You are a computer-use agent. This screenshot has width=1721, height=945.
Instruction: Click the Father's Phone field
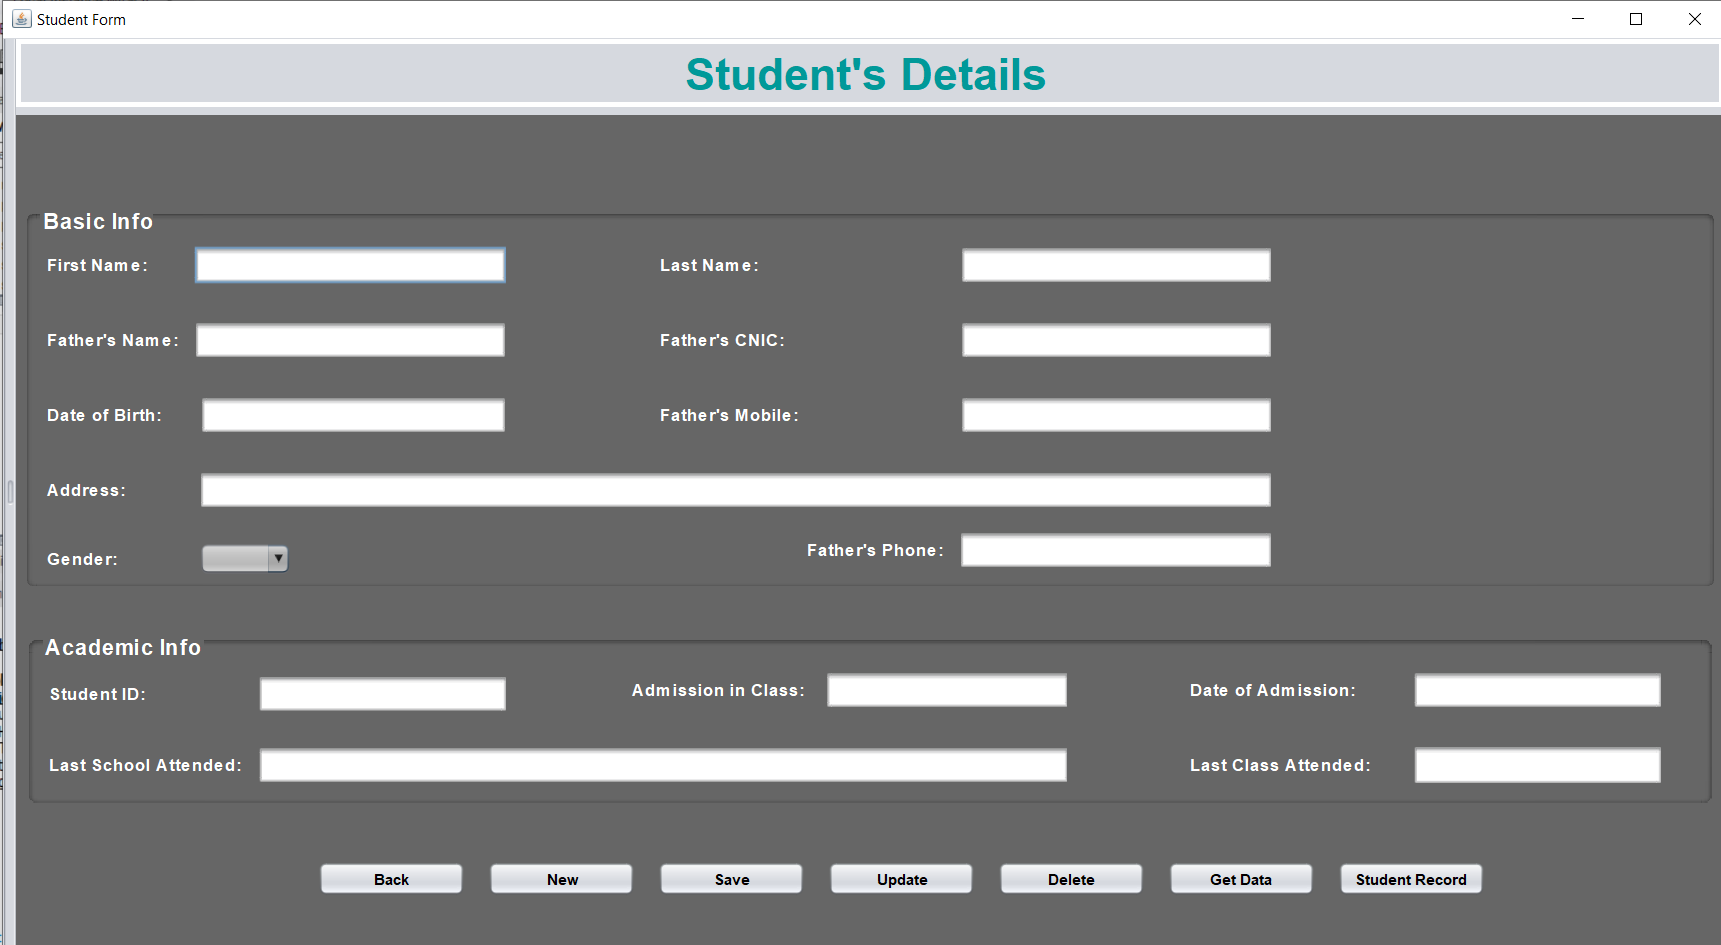point(1115,551)
